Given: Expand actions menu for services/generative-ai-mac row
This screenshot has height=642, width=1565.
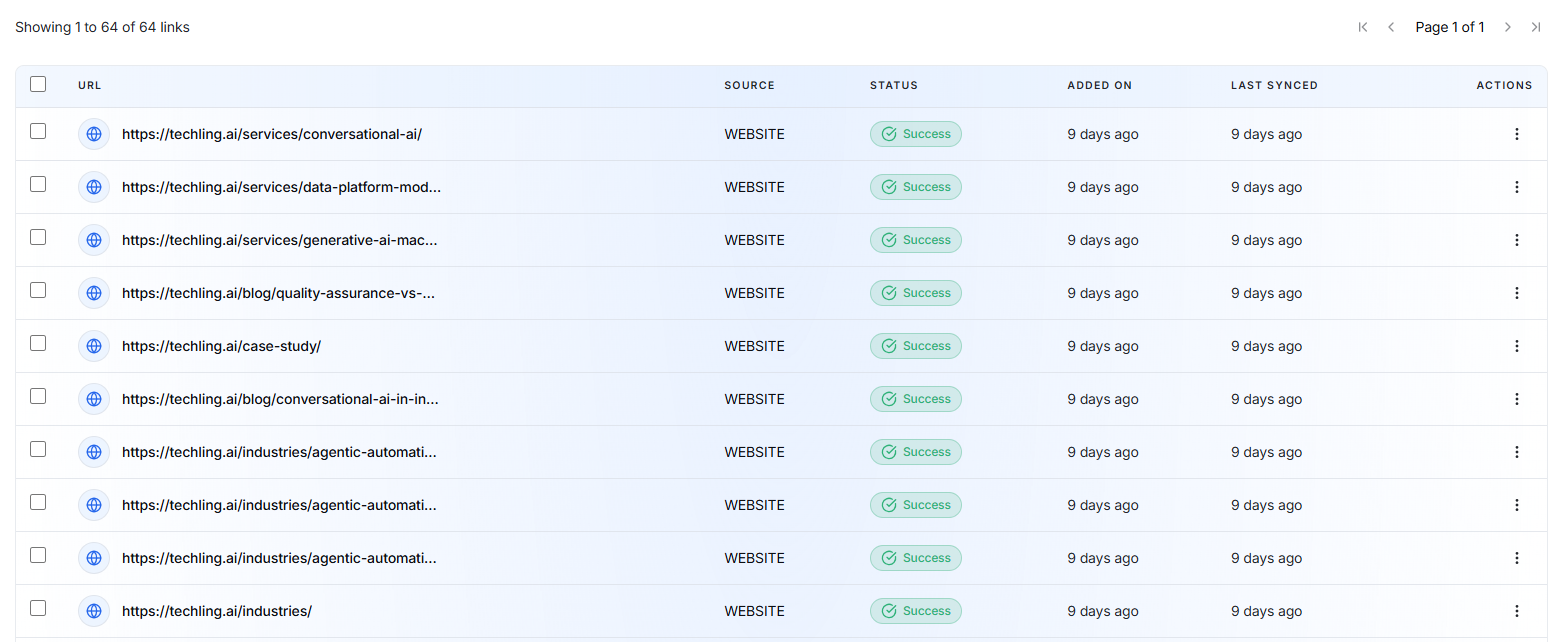Looking at the screenshot, I should click(1517, 240).
